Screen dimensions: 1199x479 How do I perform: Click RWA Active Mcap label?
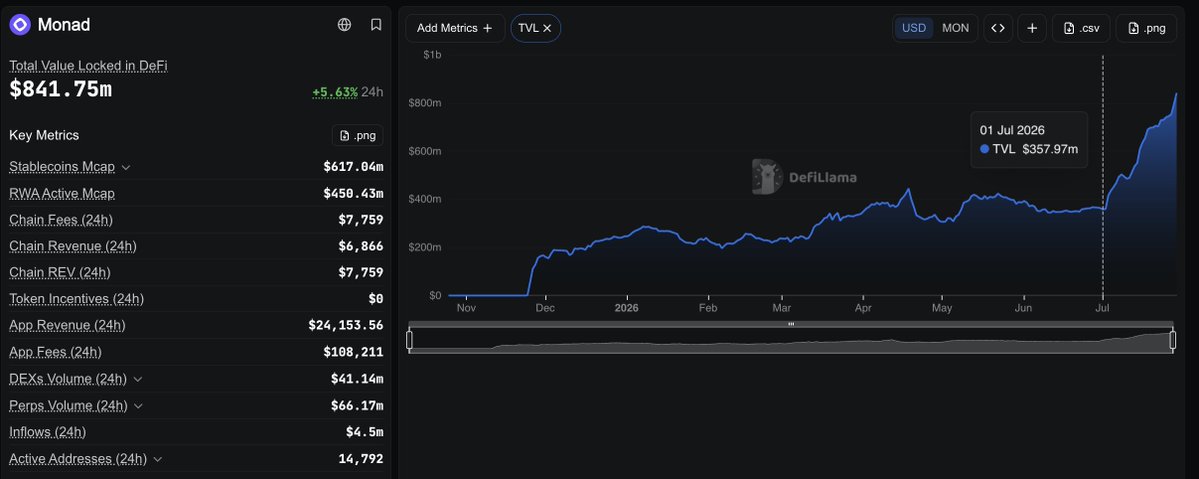tap(62, 194)
